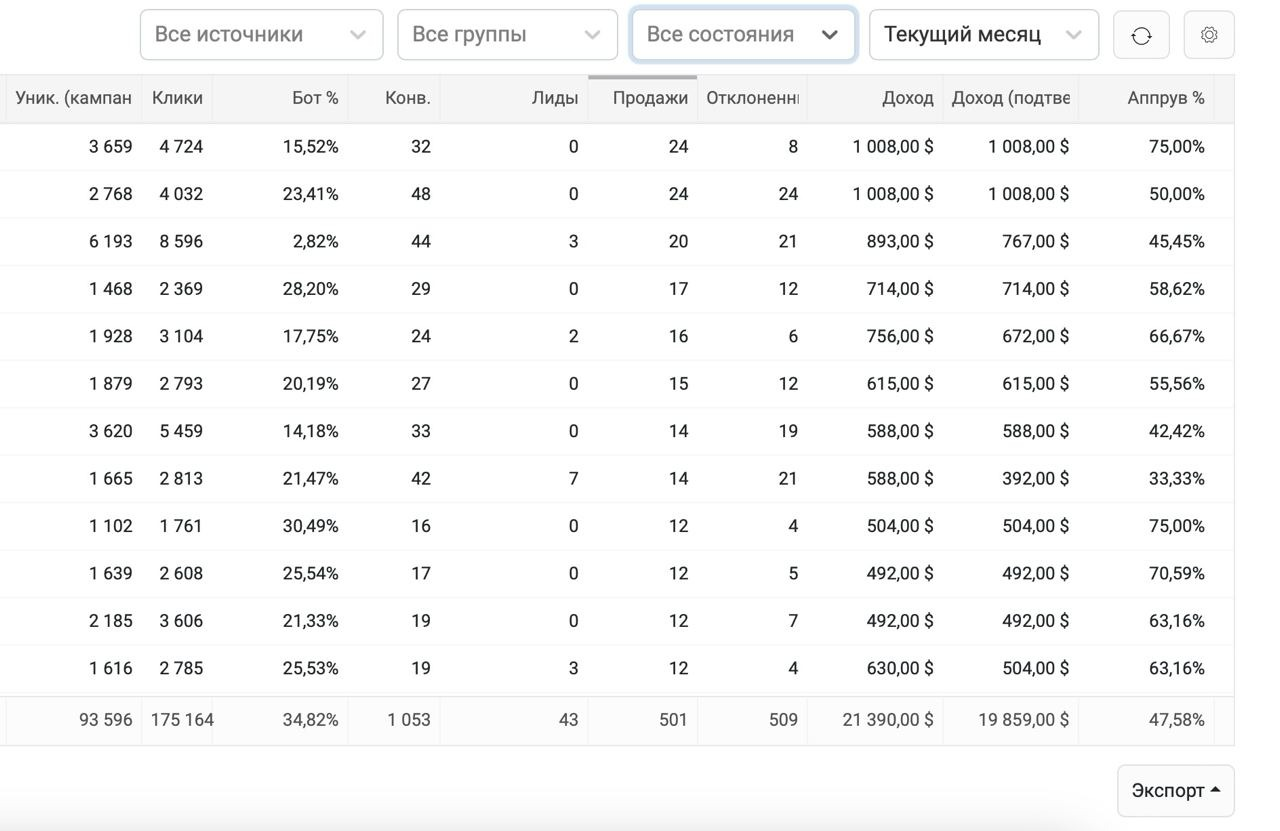Click the bot percentage '28,20%'
Image resolution: width=1280 pixels, height=831 pixels.
[x=311, y=289]
